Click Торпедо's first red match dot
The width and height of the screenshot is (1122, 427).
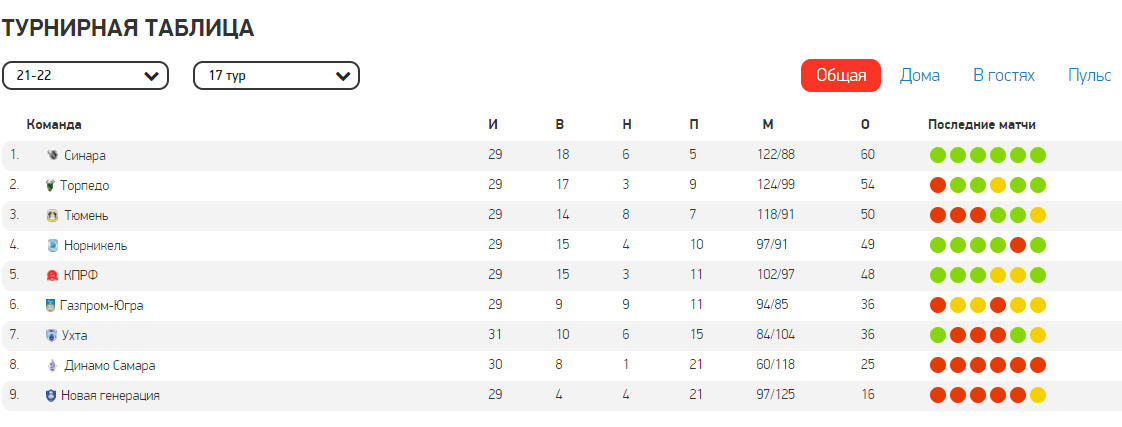[937, 185]
